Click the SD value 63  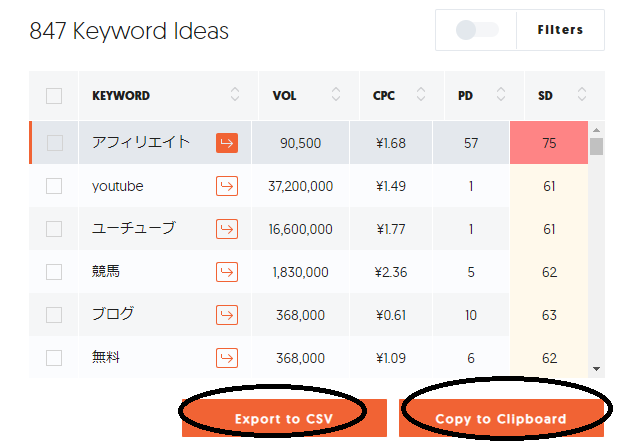coord(549,315)
